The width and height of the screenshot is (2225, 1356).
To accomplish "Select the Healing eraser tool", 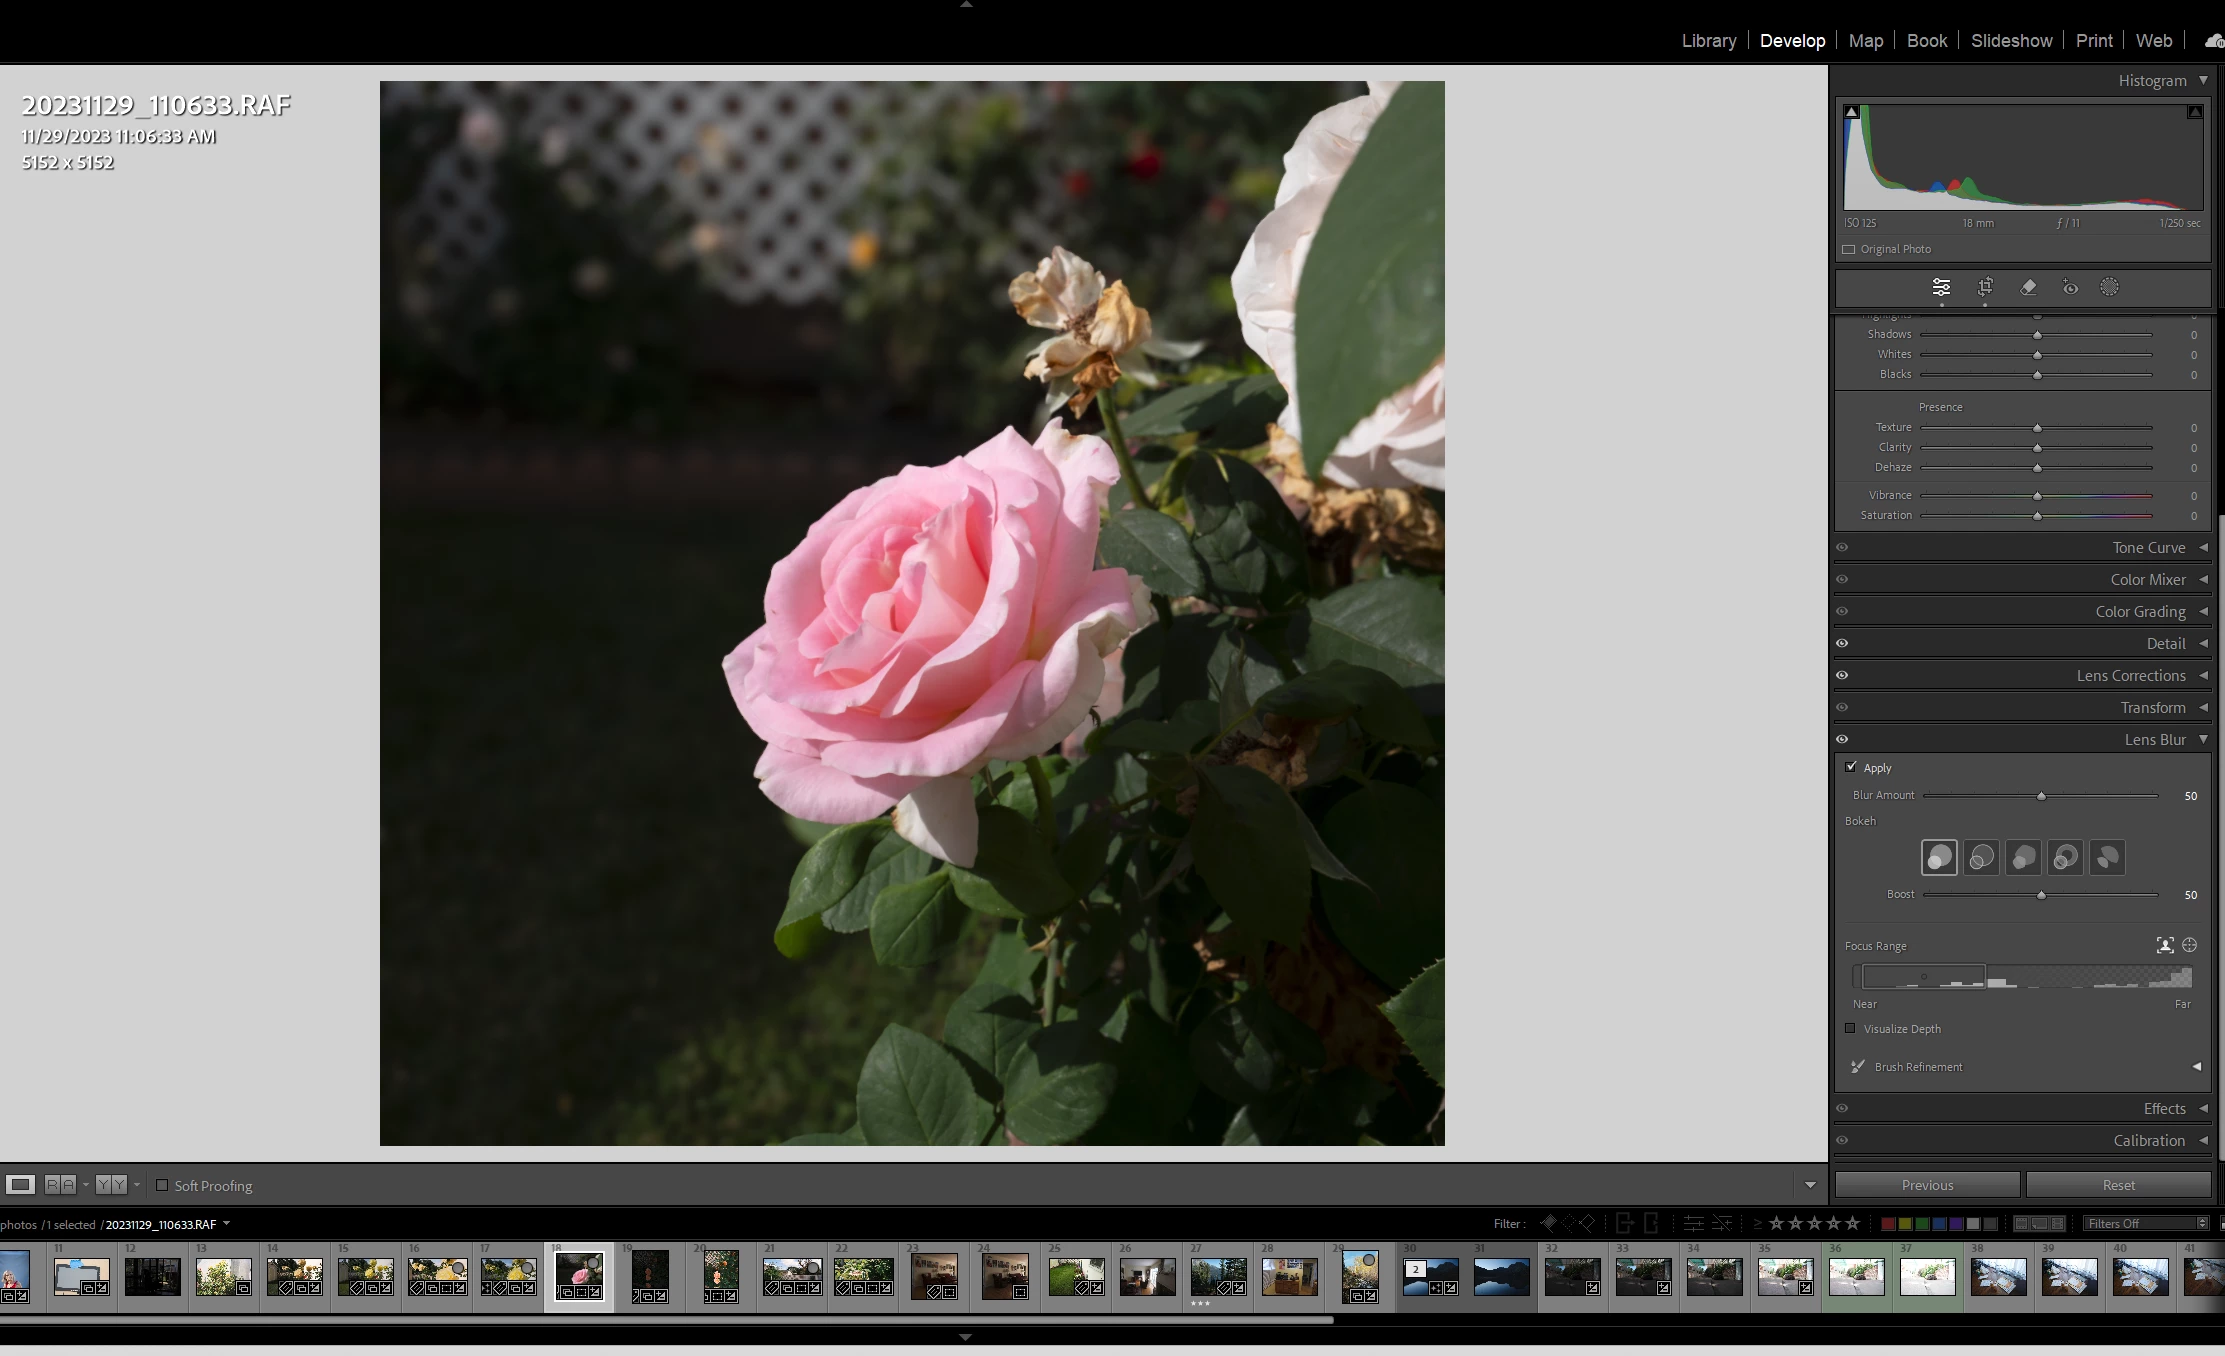I will click(x=2028, y=288).
